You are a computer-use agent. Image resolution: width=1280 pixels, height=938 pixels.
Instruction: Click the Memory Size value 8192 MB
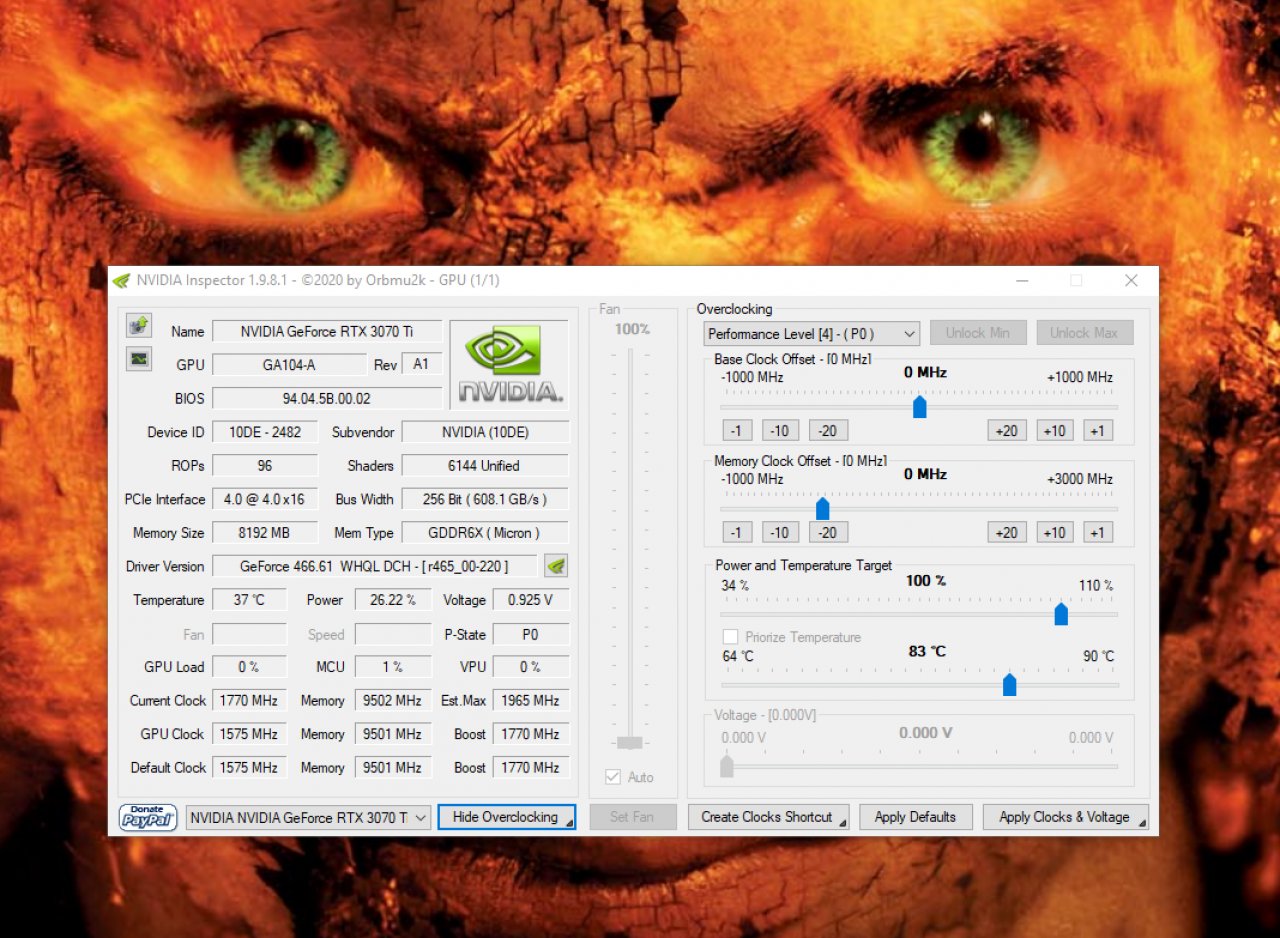(265, 533)
